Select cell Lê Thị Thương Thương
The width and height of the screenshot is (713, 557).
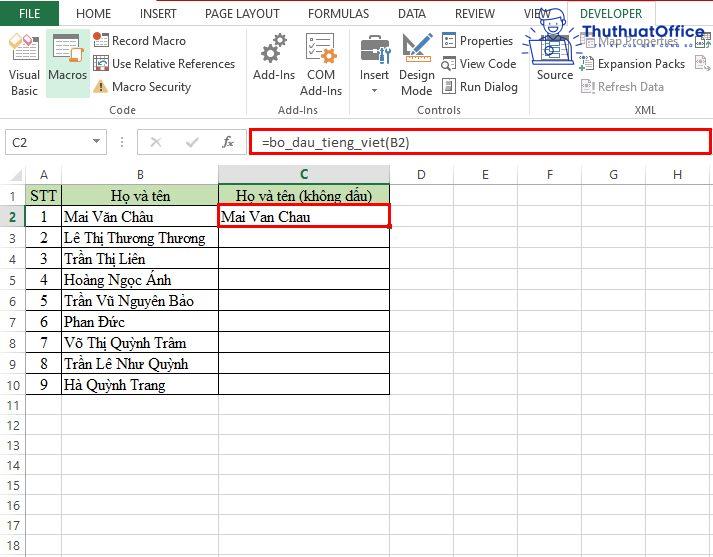pos(140,237)
